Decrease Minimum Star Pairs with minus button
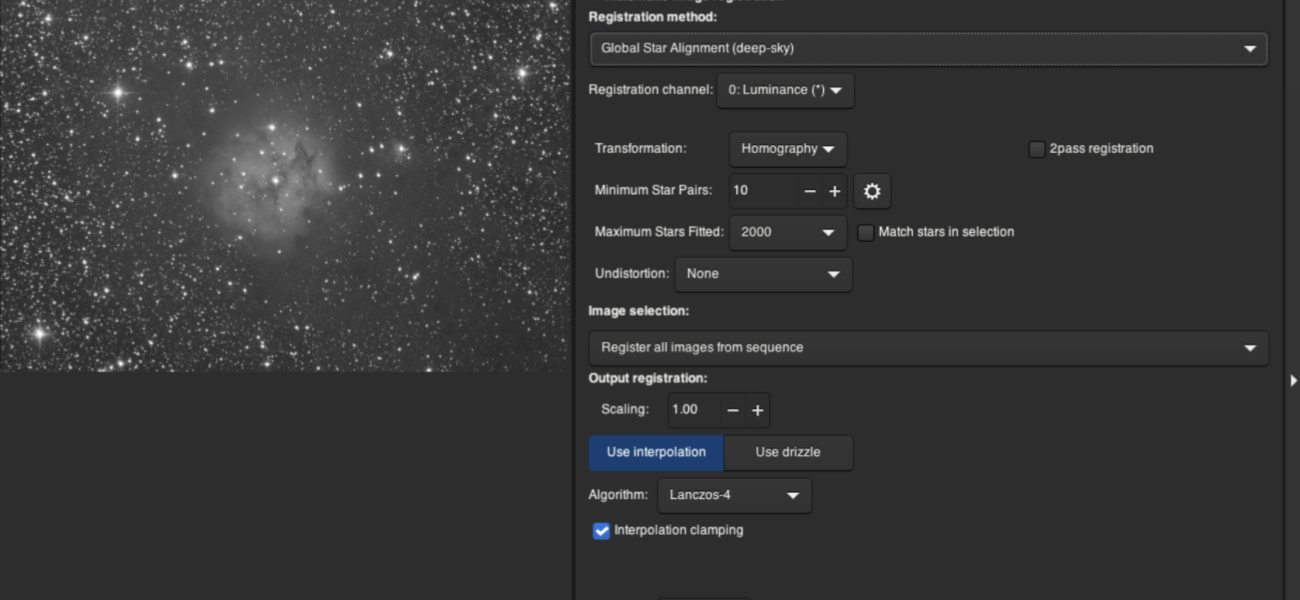Image resolution: width=1300 pixels, height=600 pixels. (x=810, y=191)
